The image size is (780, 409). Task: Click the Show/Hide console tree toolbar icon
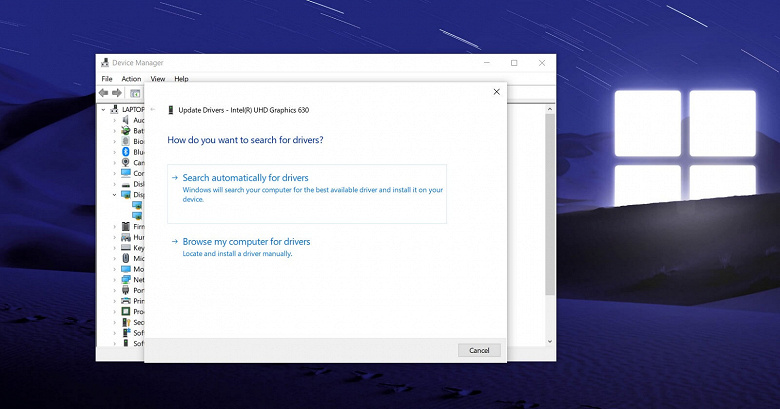coord(135,93)
